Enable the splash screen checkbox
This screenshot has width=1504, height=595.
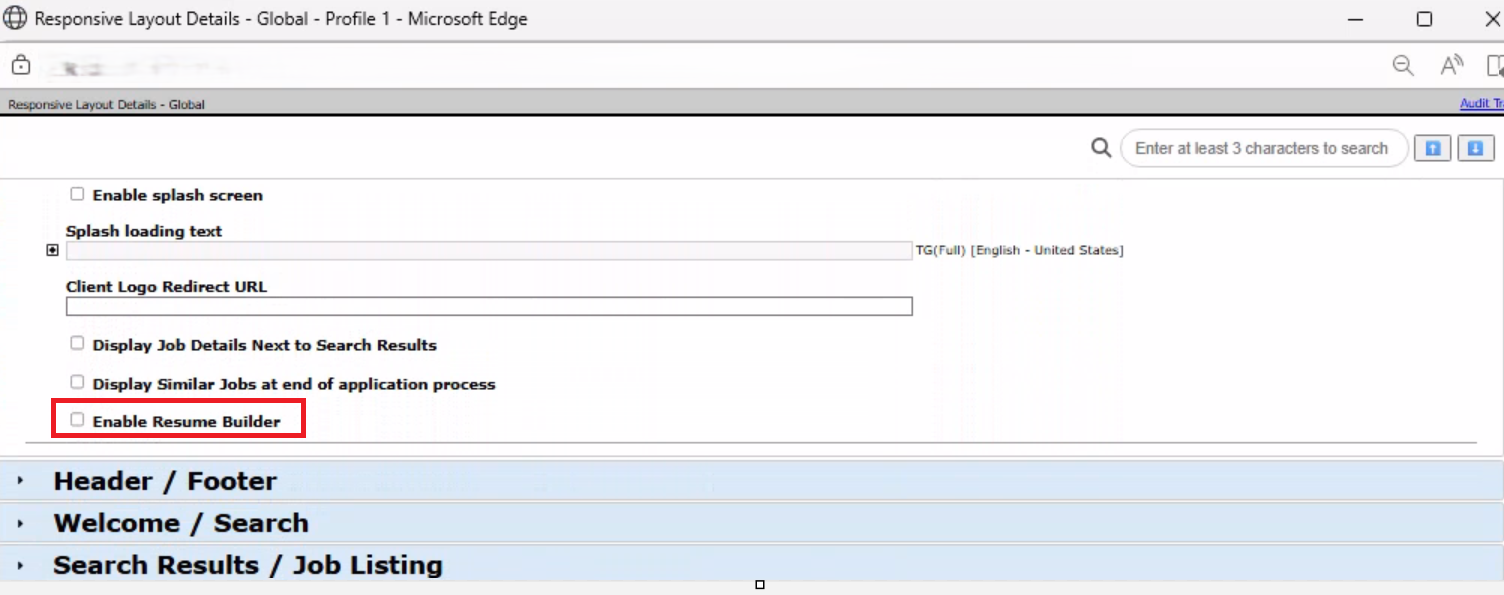coord(77,195)
